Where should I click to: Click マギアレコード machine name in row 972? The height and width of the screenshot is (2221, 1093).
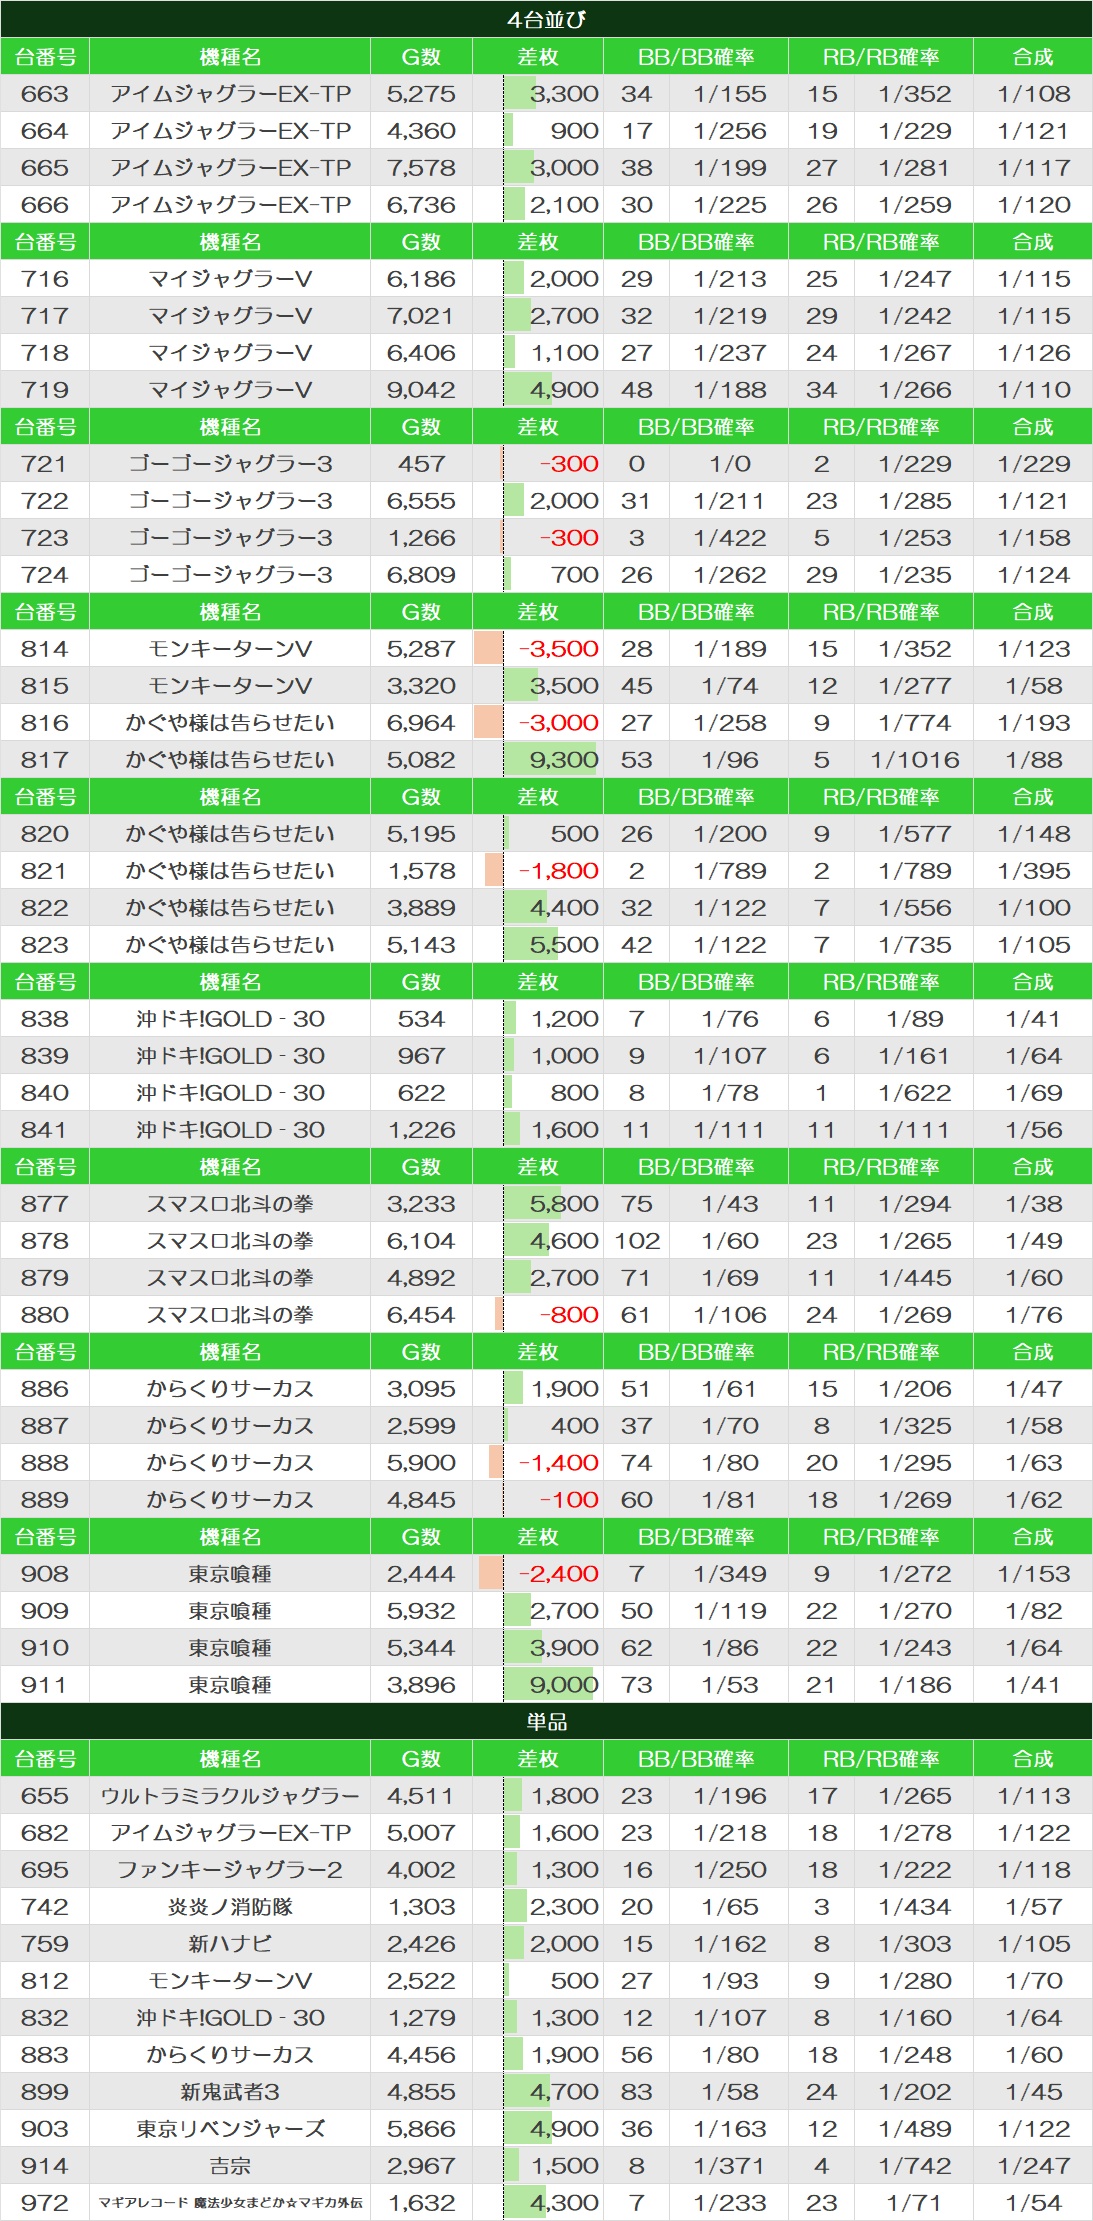[230, 2203]
